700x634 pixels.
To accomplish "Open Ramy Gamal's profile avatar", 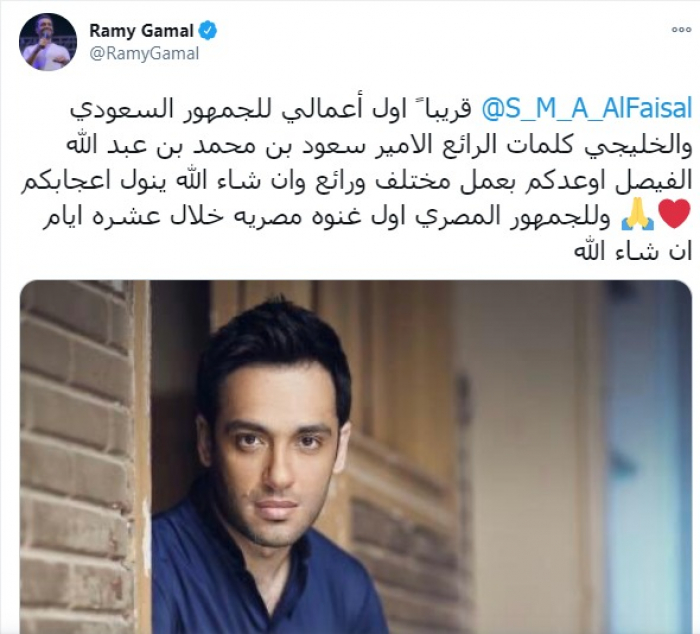I will coord(48,42).
